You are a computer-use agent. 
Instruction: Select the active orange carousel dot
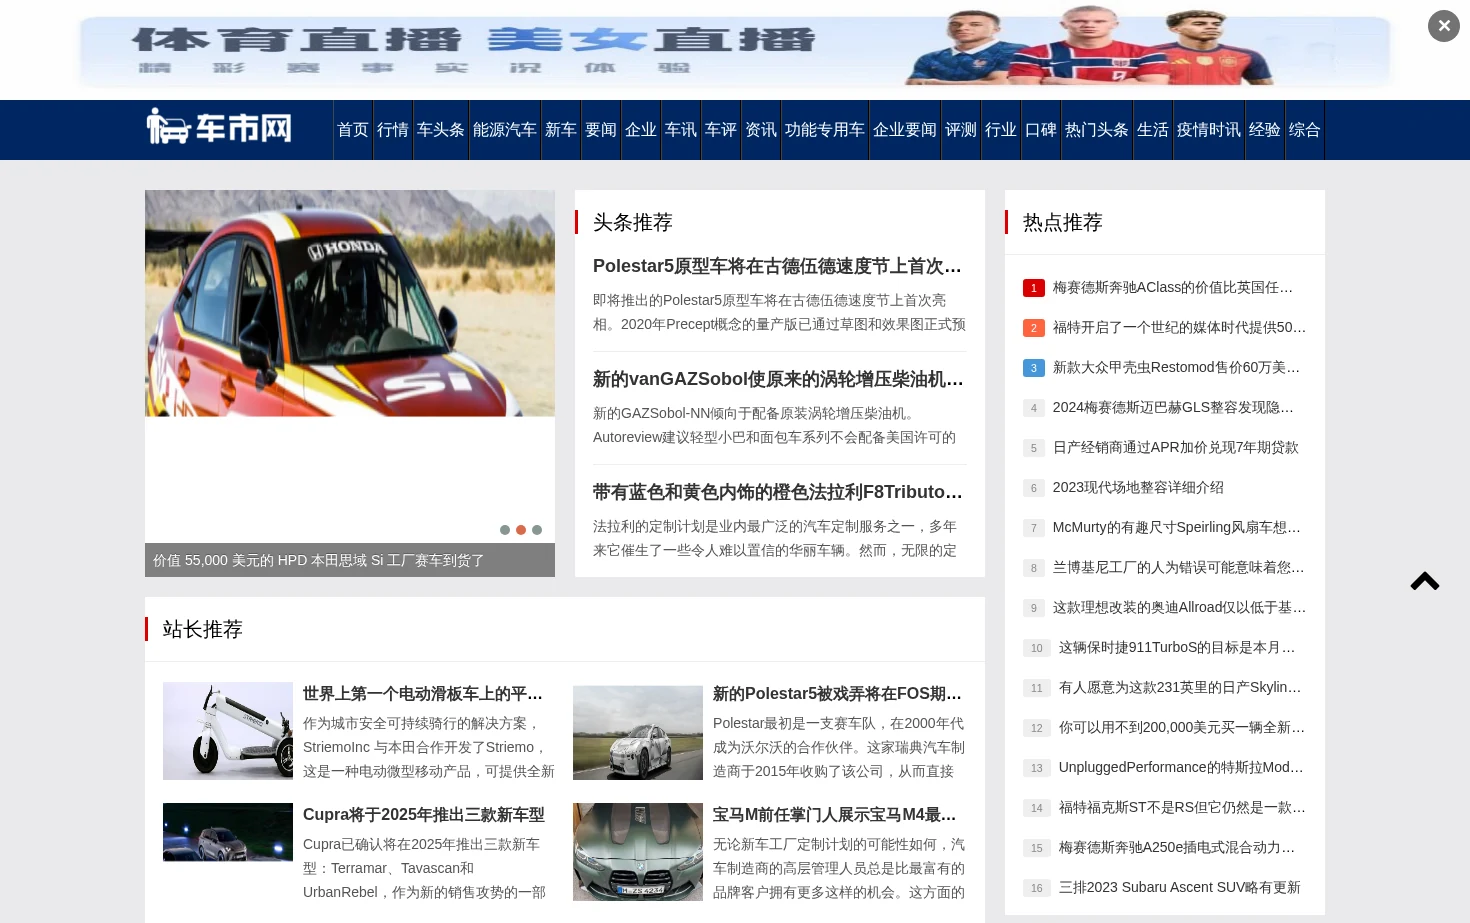521,530
